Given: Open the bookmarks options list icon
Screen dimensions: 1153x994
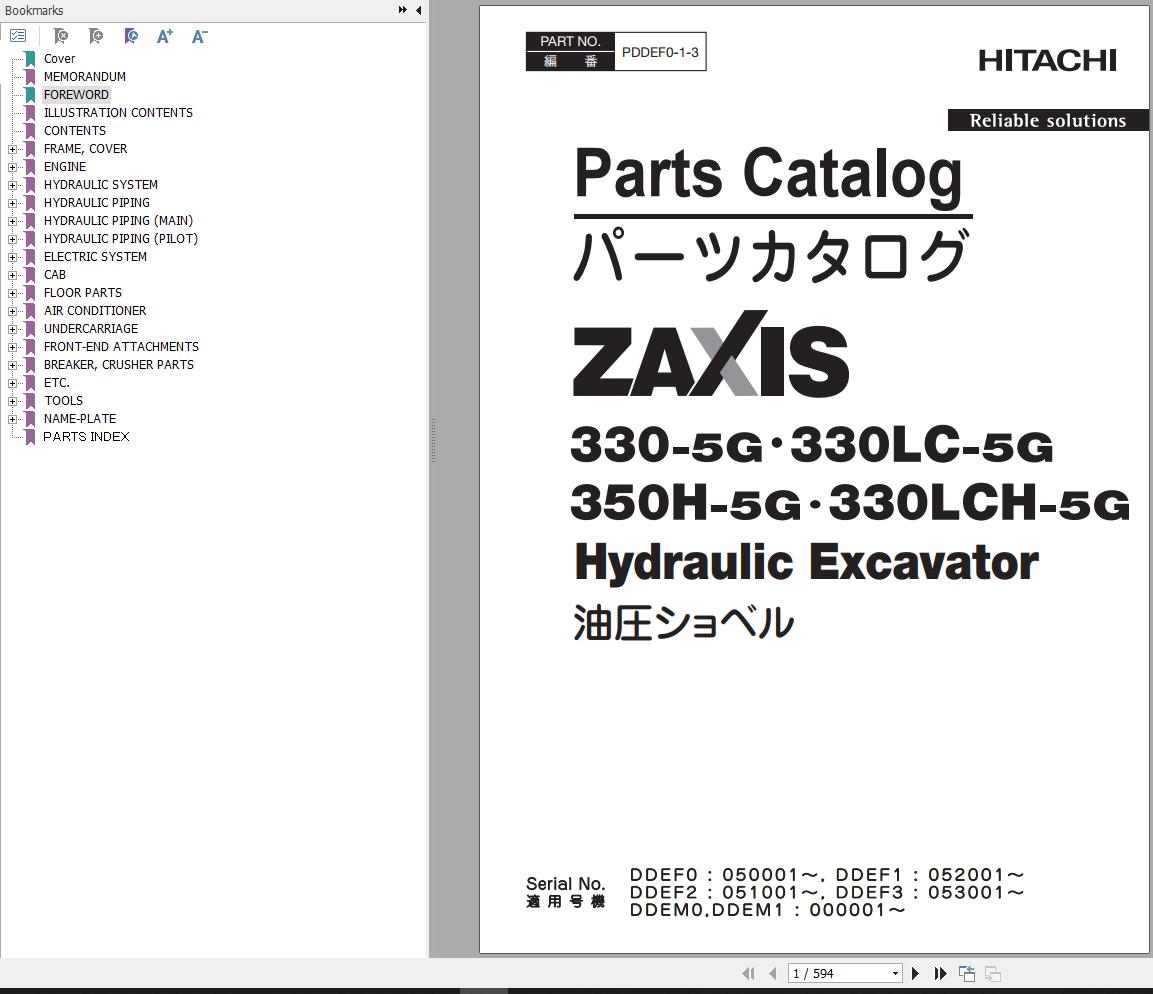Looking at the screenshot, I should pos(18,35).
